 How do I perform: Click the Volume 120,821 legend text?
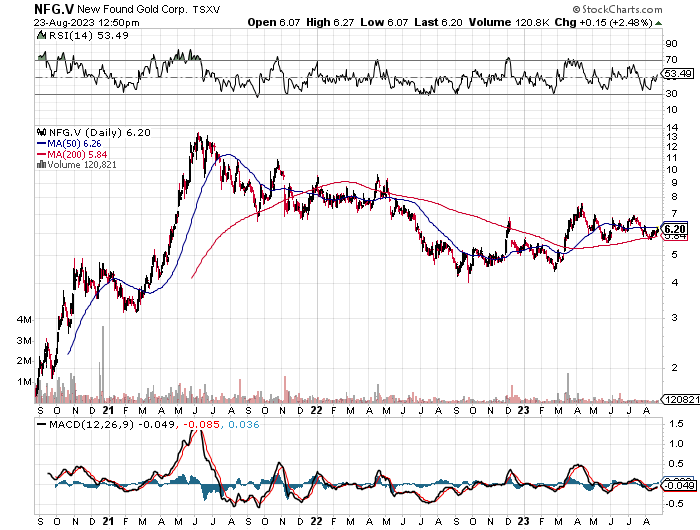[82, 165]
